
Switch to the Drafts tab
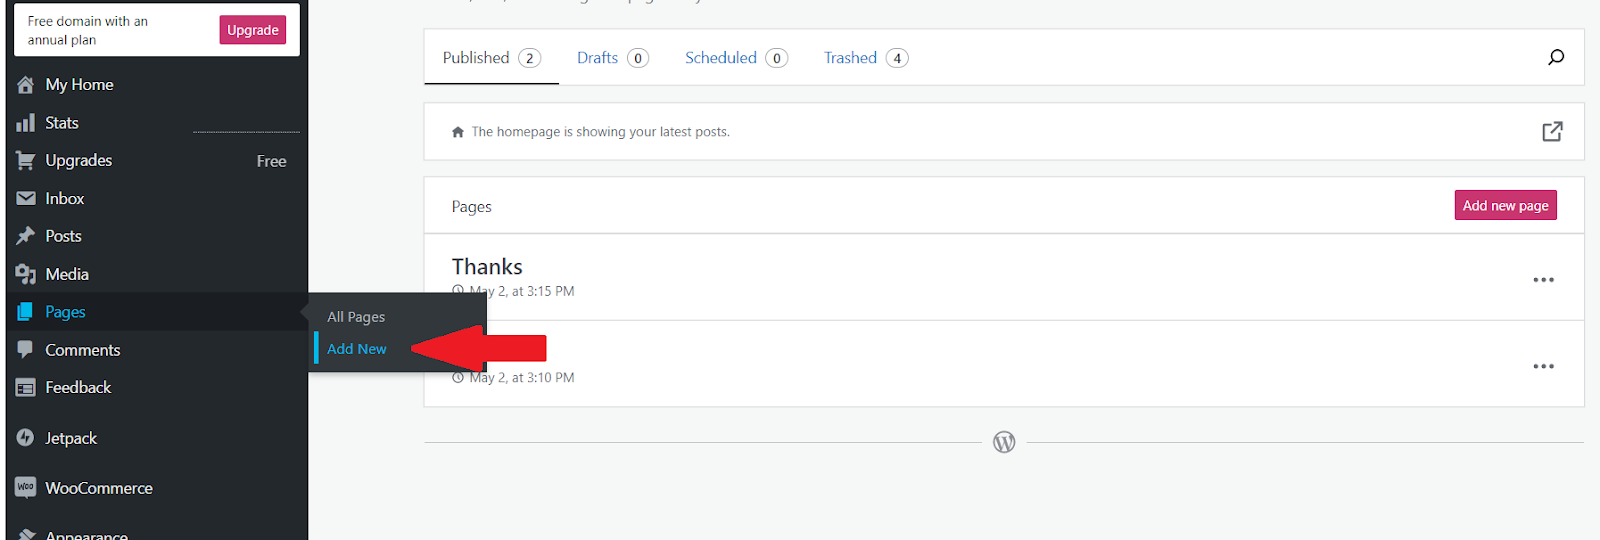[x=612, y=58]
